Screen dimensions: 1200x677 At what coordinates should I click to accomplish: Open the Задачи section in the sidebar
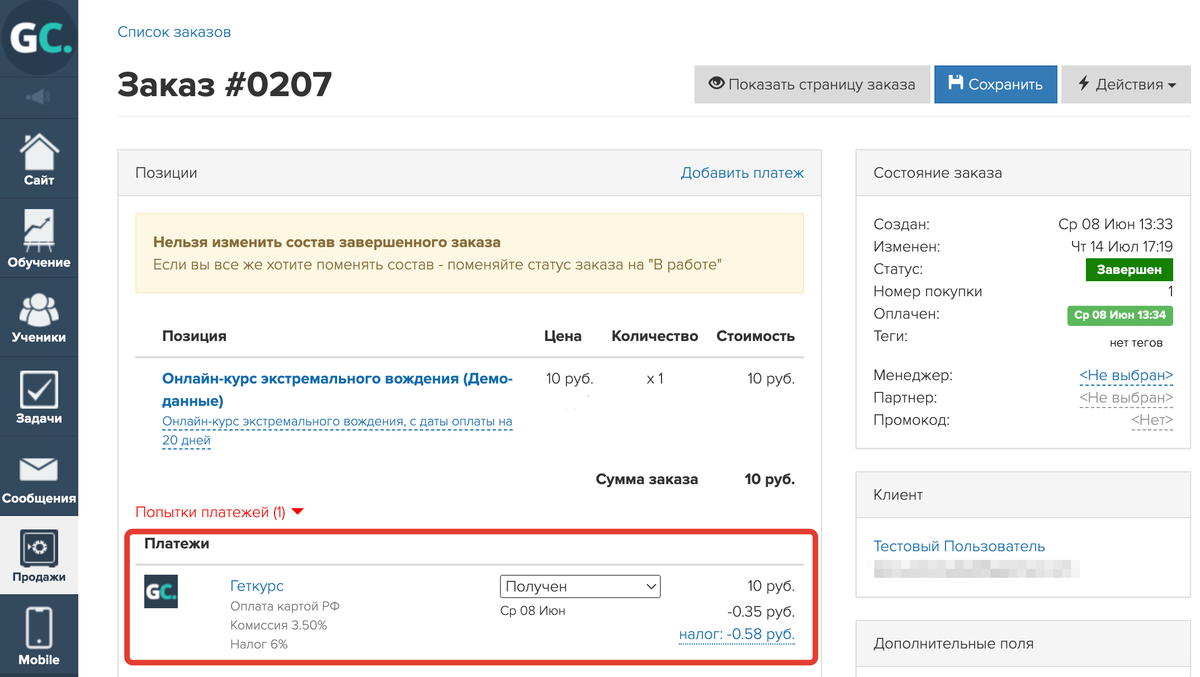pyautogui.click(x=39, y=397)
